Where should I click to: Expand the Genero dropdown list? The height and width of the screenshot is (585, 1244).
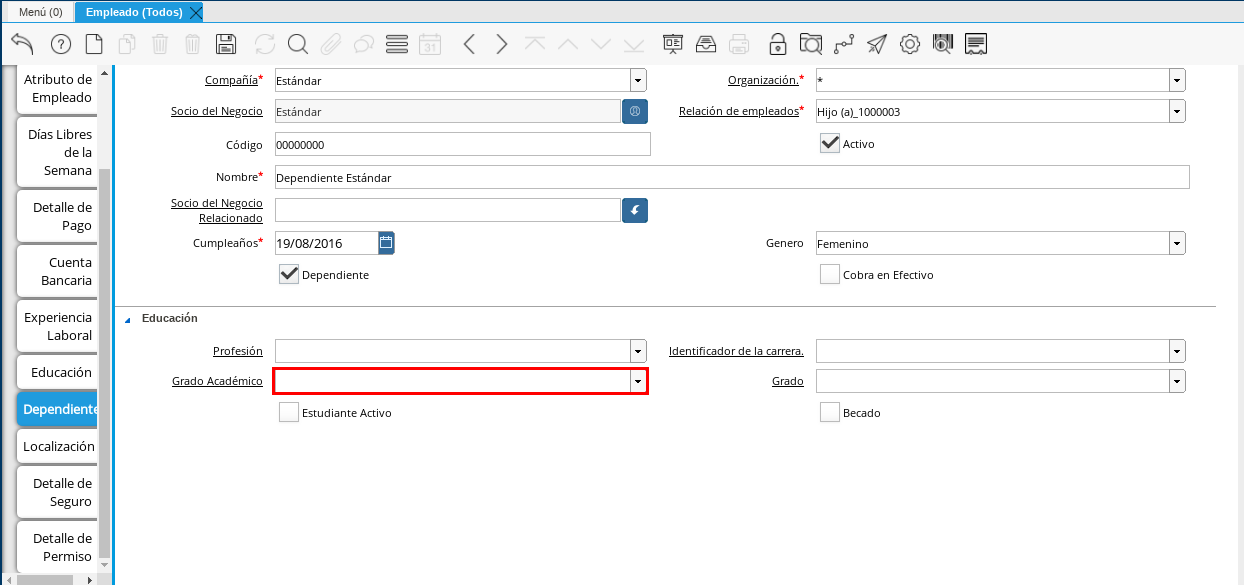pos(1177,243)
